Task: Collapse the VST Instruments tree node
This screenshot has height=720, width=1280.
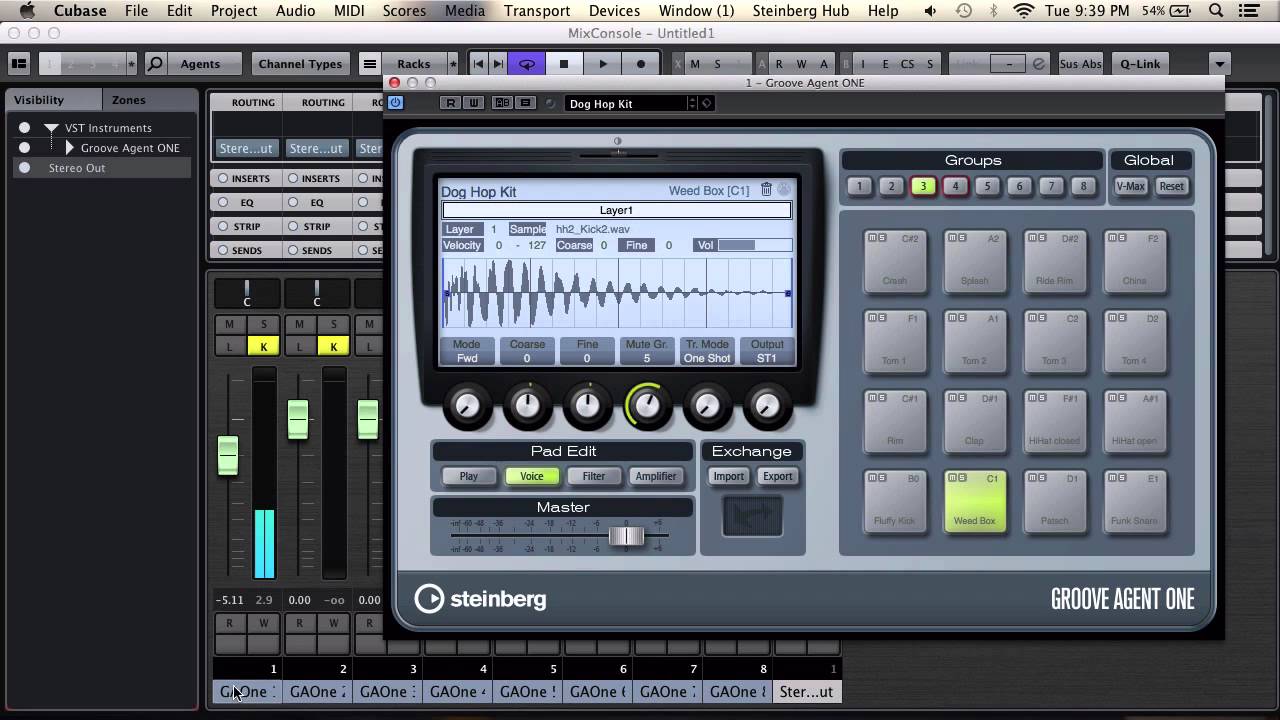Action: [x=51, y=128]
